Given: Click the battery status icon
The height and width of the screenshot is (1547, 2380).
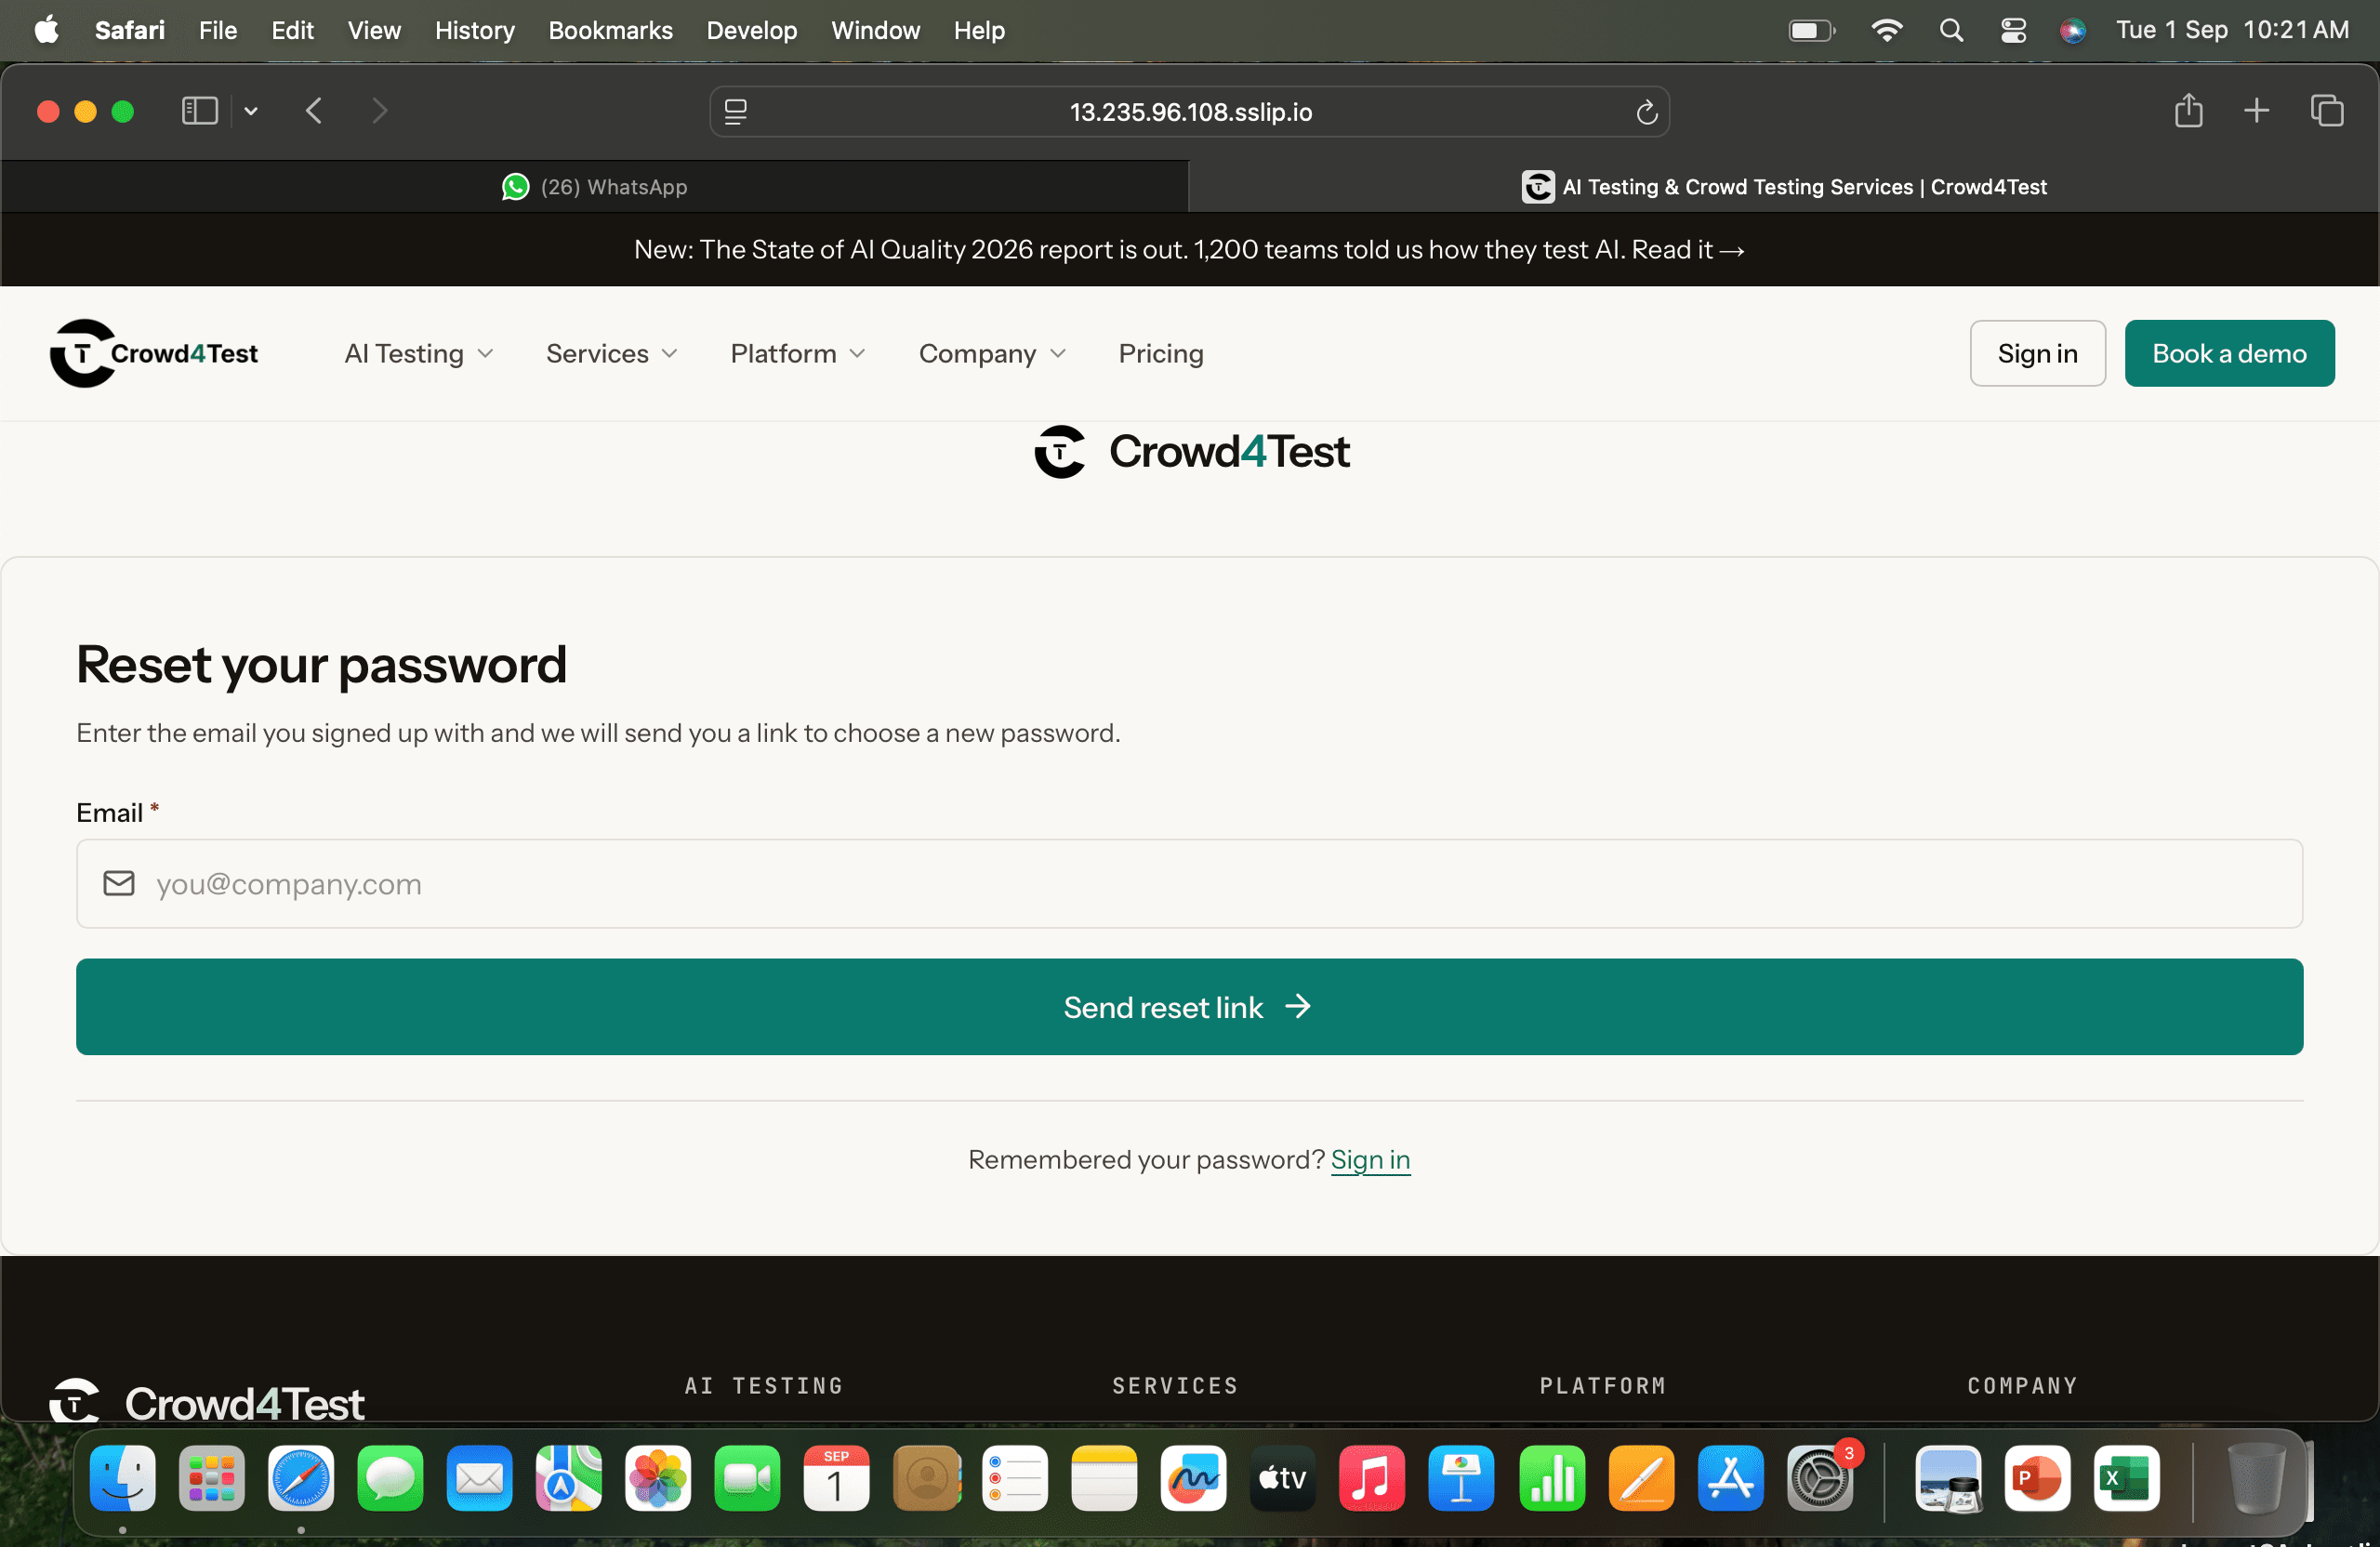Looking at the screenshot, I should tap(1812, 30).
